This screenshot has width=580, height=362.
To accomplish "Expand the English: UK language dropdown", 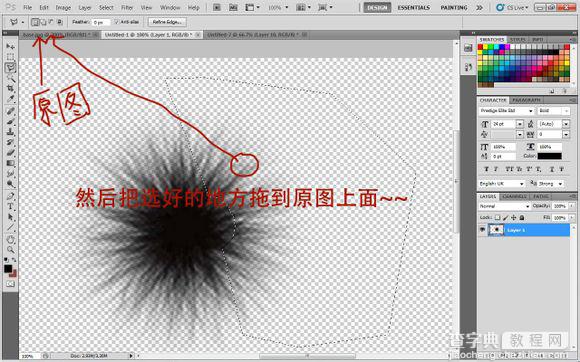I will point(502,183).
